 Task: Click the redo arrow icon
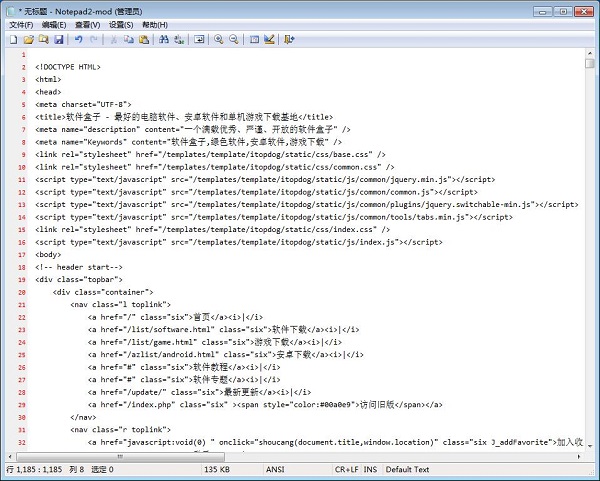[x=93, y=39]
